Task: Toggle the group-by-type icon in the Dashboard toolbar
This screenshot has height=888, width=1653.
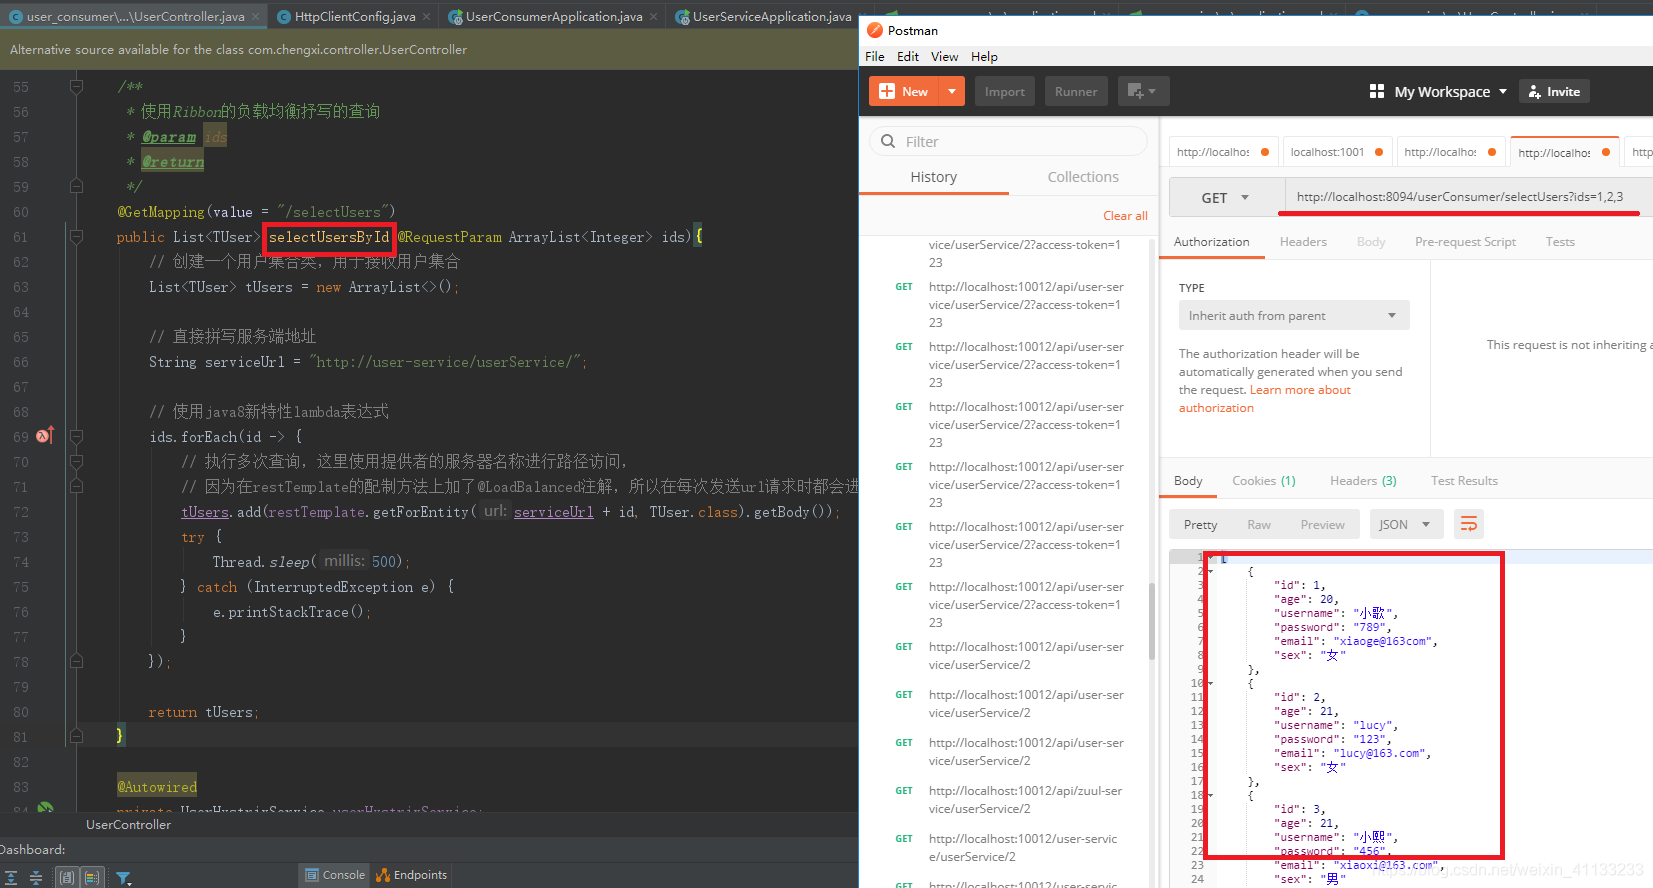Action: click(x=67, y=877)
